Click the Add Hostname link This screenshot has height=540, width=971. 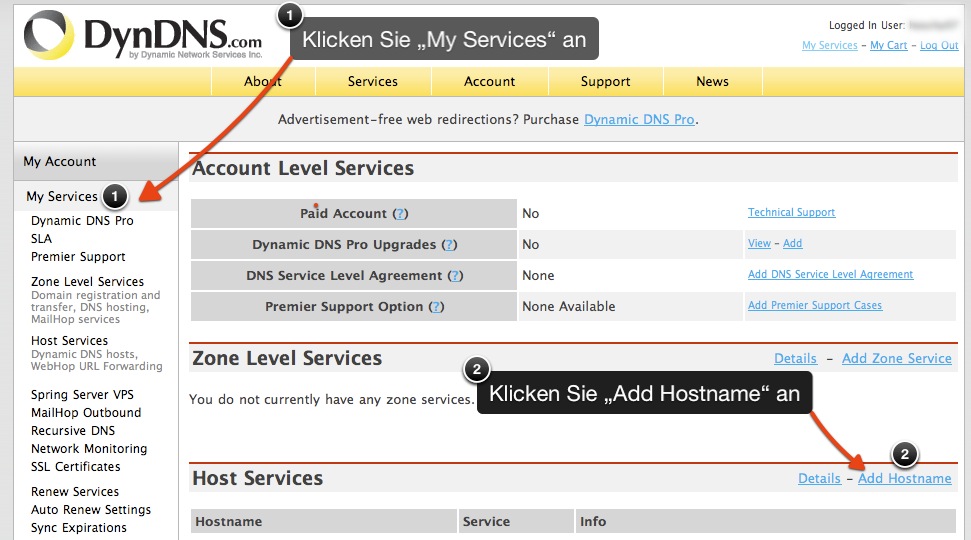(x=904, y=479)
